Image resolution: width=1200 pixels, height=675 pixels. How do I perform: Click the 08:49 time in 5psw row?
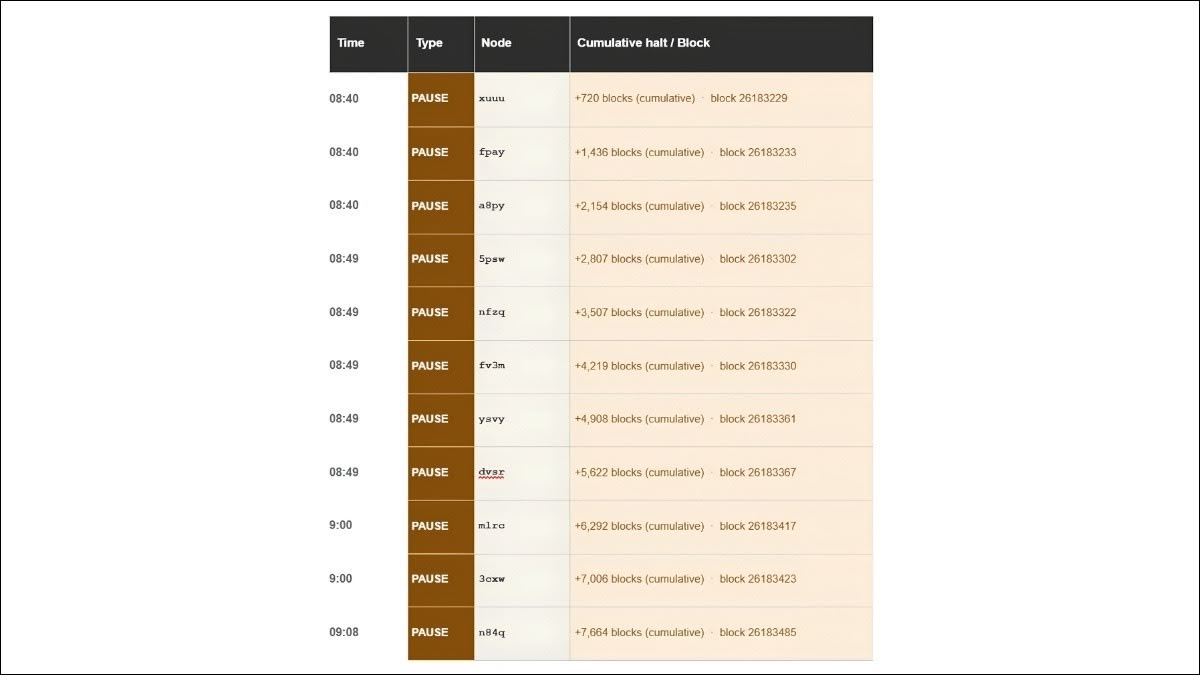pyautogui.click(x=344, y=259)
